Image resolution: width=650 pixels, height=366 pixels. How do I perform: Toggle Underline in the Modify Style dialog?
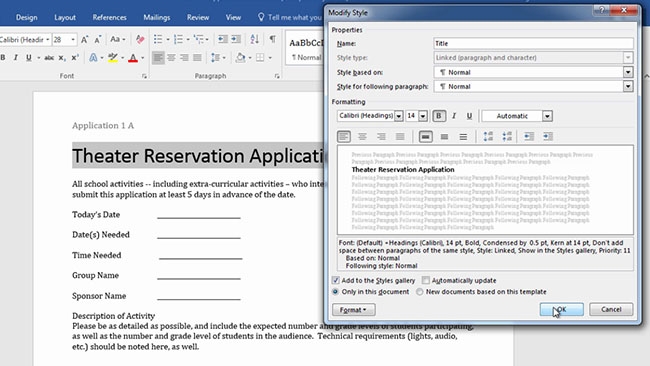[469, 116]
